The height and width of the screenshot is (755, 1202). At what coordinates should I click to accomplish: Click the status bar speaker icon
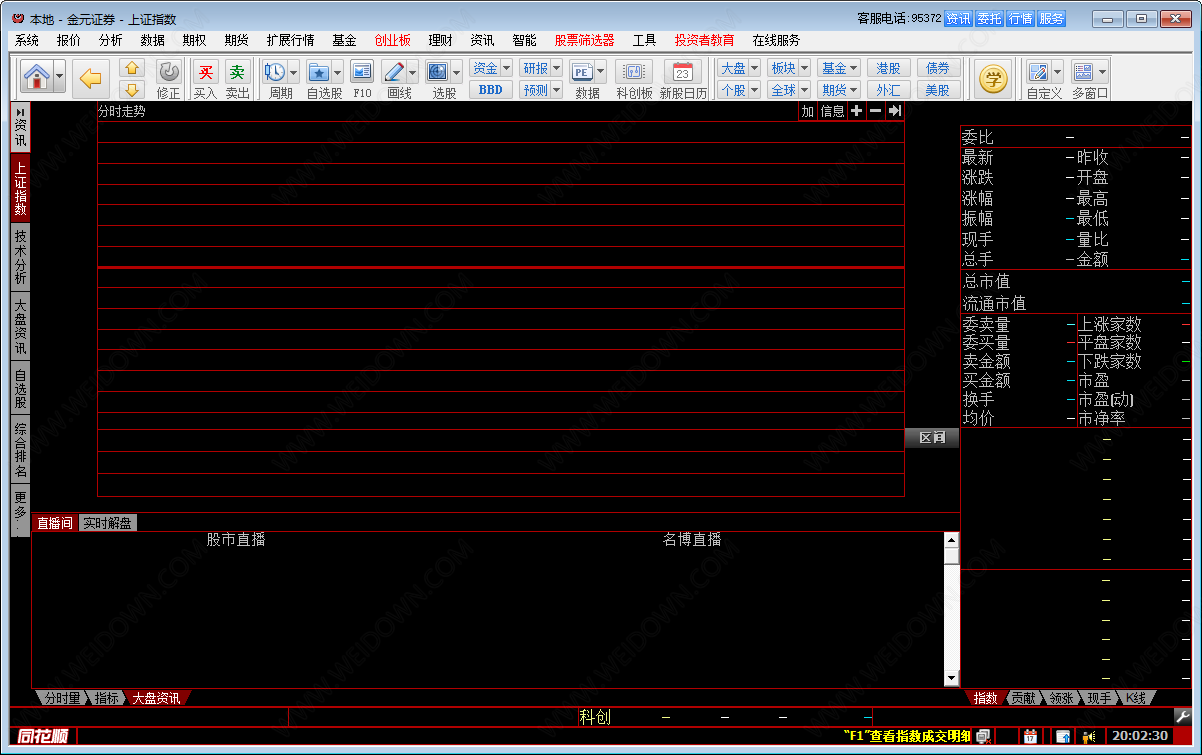coord(1089,737)
